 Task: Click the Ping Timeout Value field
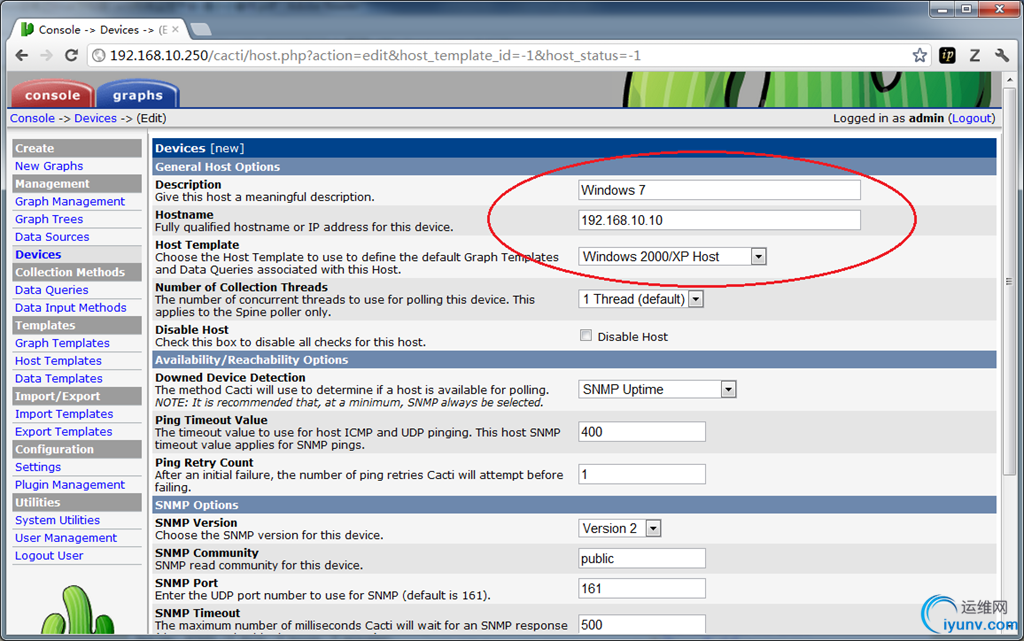pos(641,431)
